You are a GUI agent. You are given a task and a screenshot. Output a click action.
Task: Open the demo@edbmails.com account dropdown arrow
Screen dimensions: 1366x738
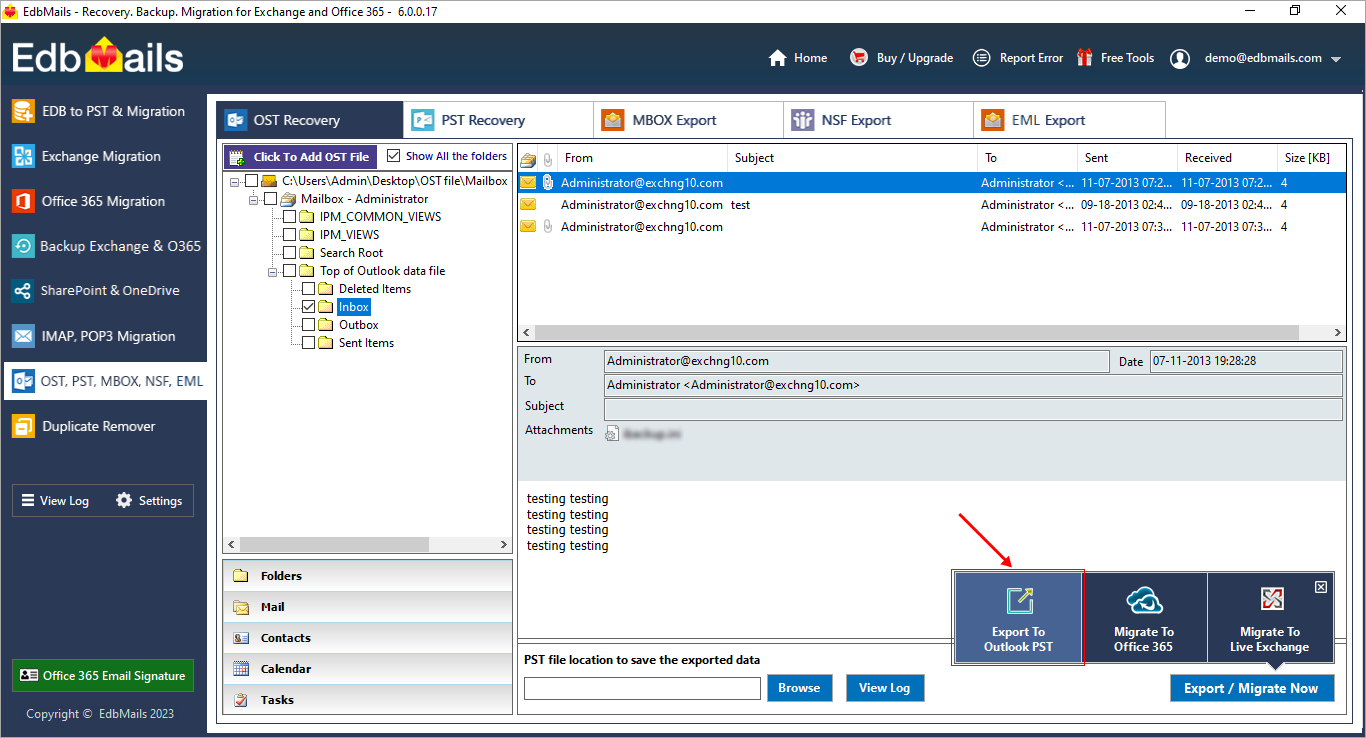pyautogui.click(x=1336, y=59)
